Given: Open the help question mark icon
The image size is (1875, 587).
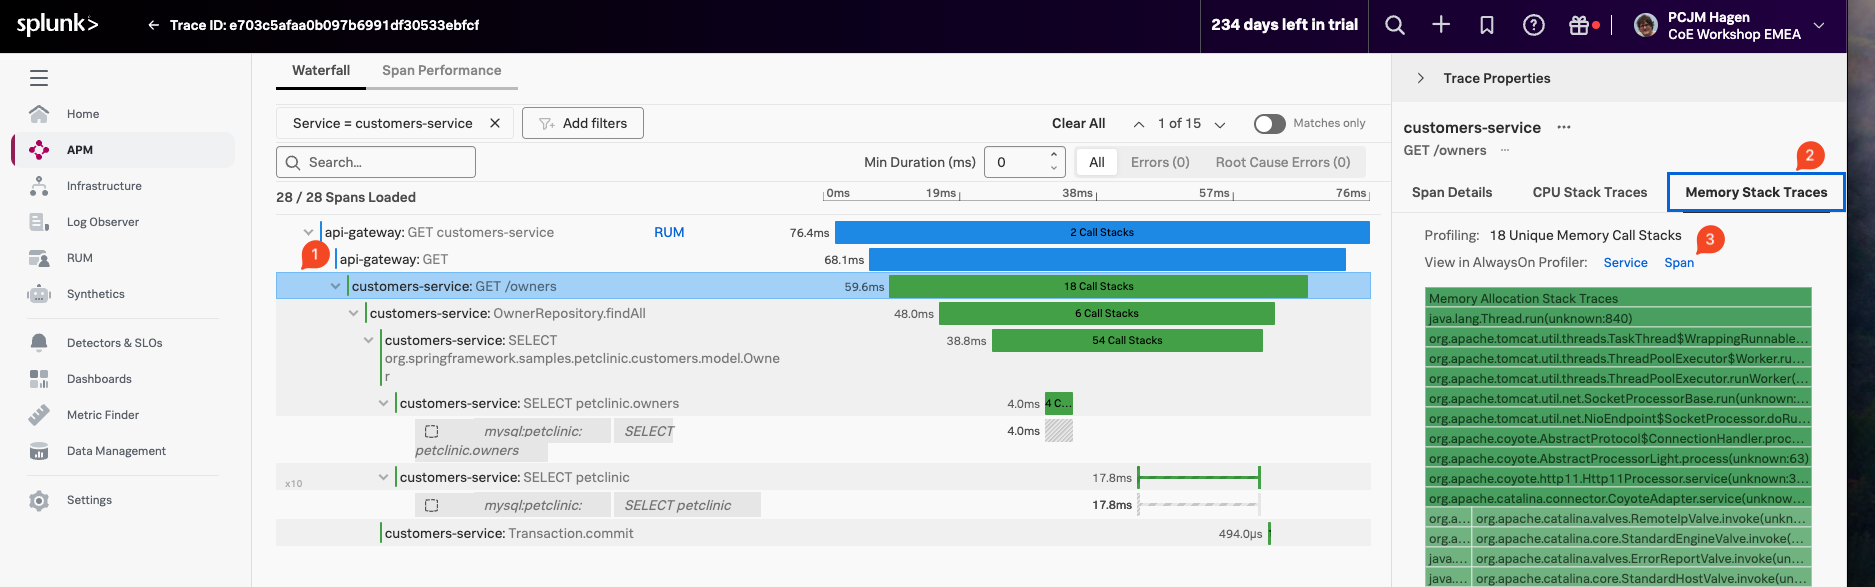Looking at the screenshot, I should pos(1533,26).
